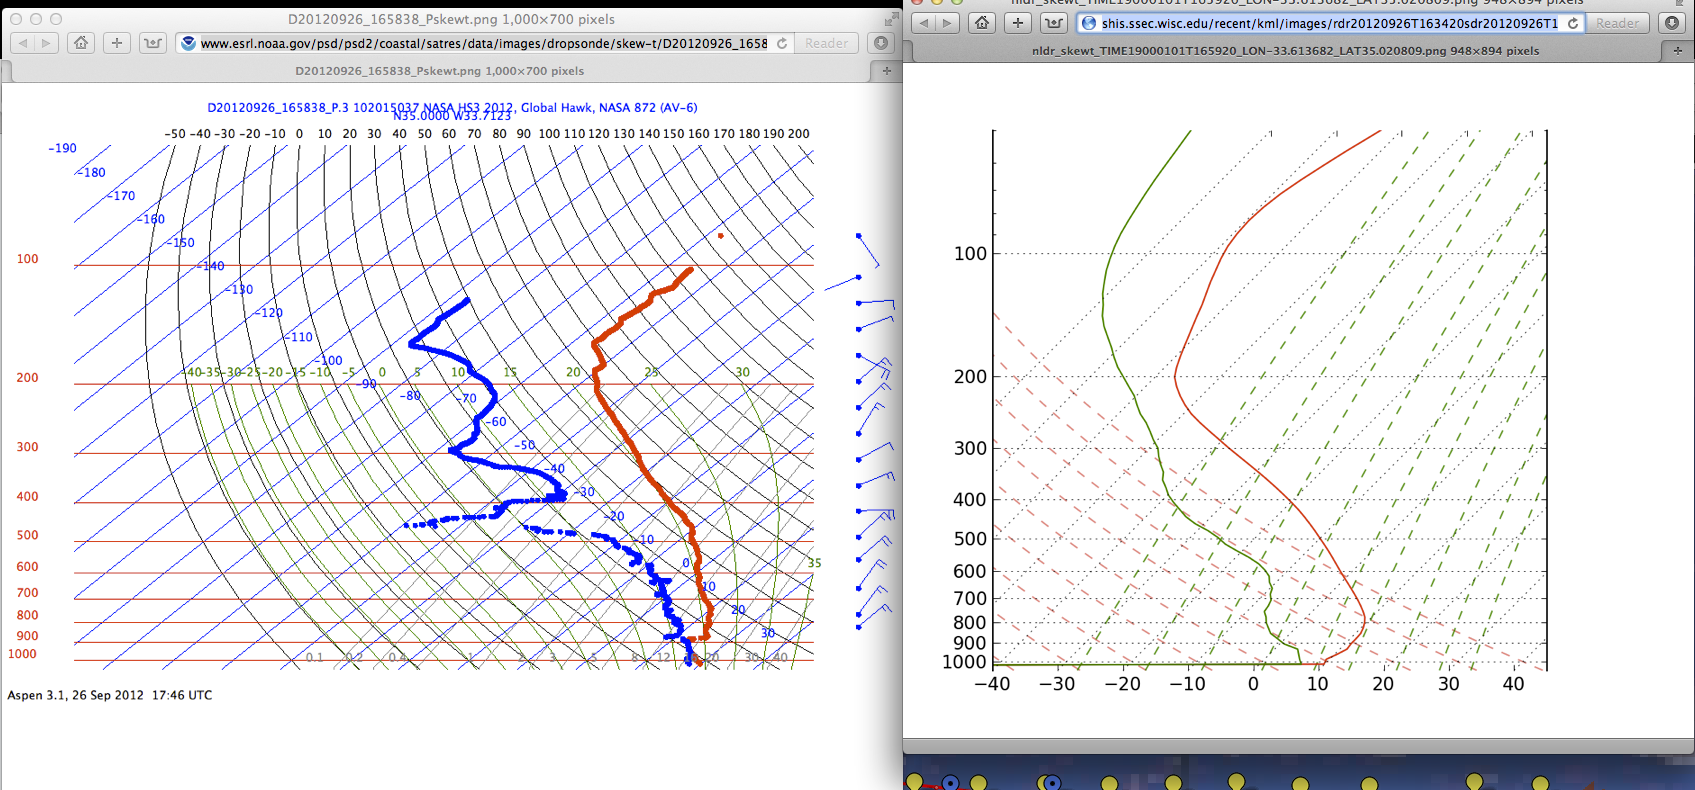Reload the esrl.noaa.gov page
The image size is (1695, 790).
[782, 43]
